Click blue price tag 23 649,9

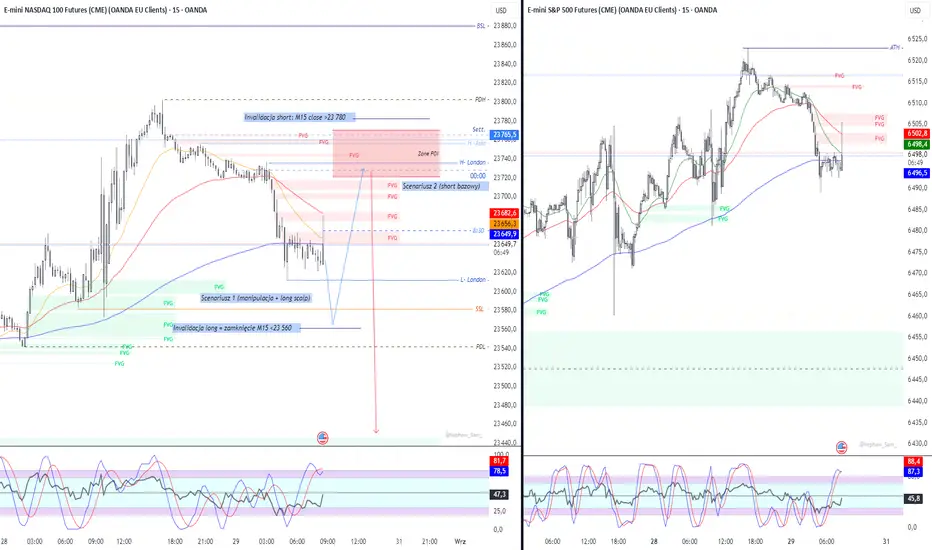click(505, 234)
